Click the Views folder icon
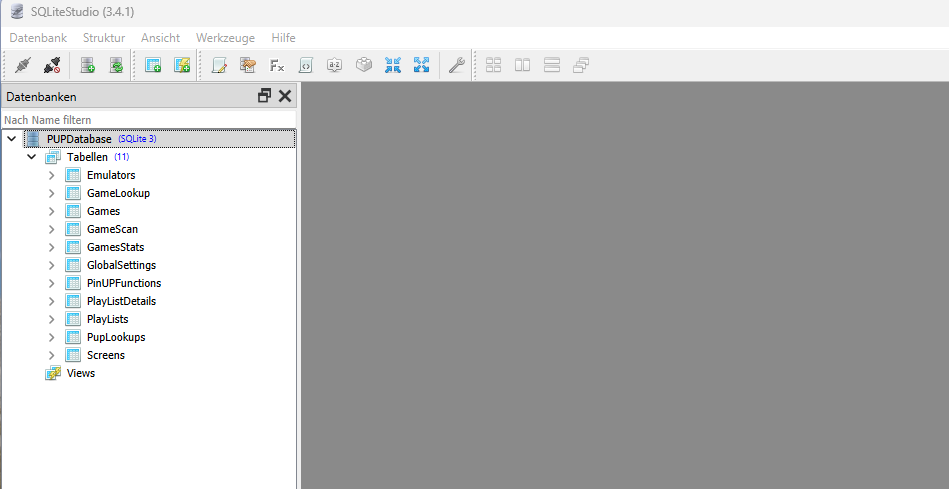The height and width of the screenshot is (489, 949). pos(53,373)
